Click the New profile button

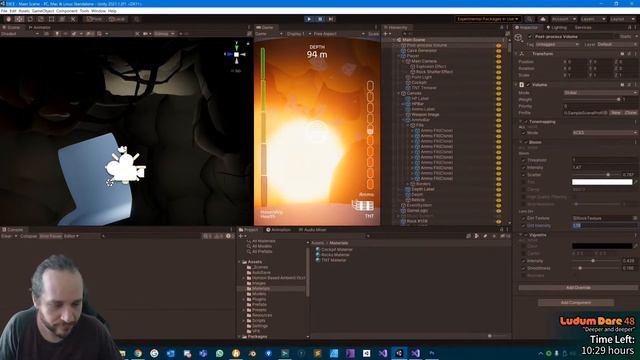click(616, 113)
